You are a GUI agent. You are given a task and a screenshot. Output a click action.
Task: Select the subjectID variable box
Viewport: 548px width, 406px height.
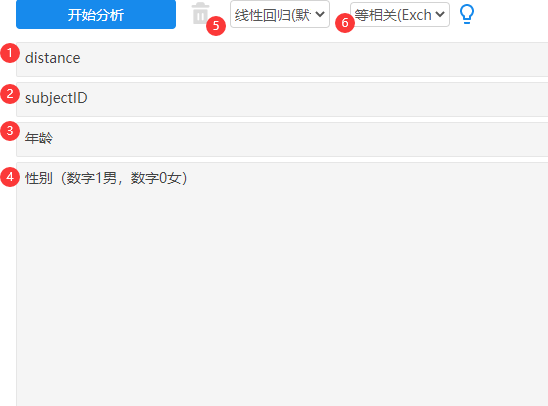(282, 100)
